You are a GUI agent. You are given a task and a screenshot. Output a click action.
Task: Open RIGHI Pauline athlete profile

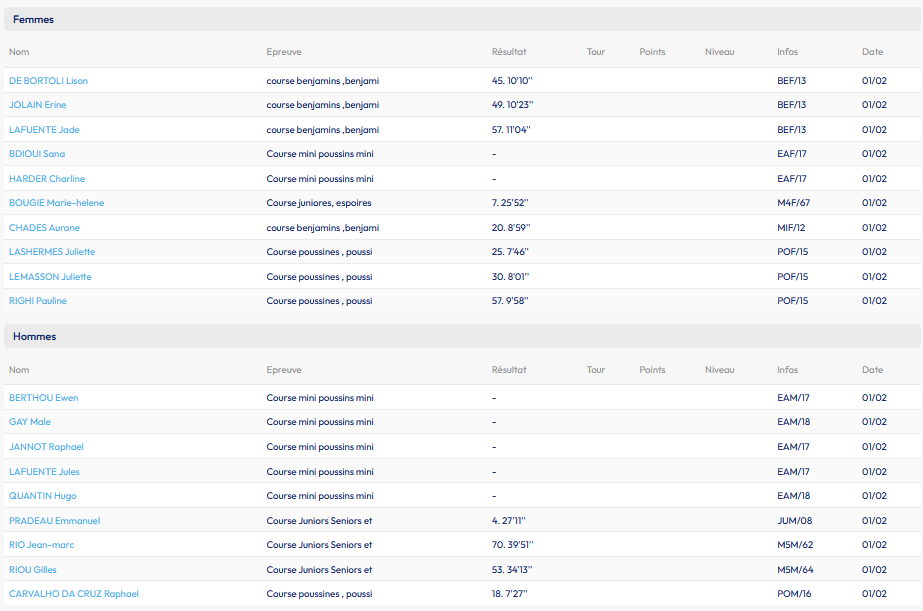click(x=38, y=301)
